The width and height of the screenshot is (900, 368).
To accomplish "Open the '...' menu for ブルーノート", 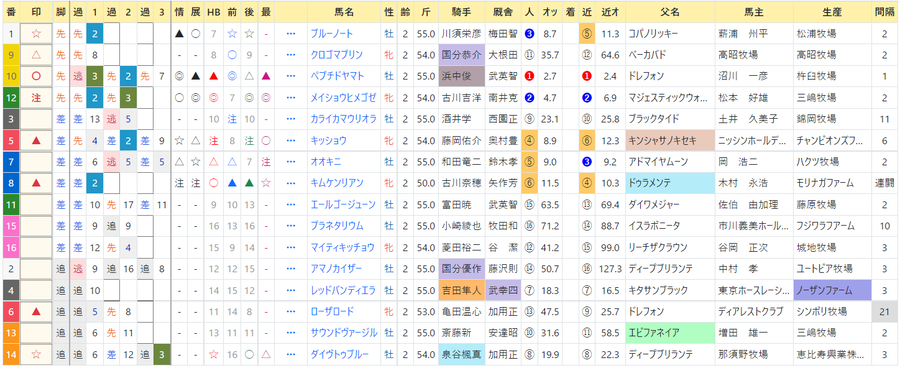I will 290,34.
